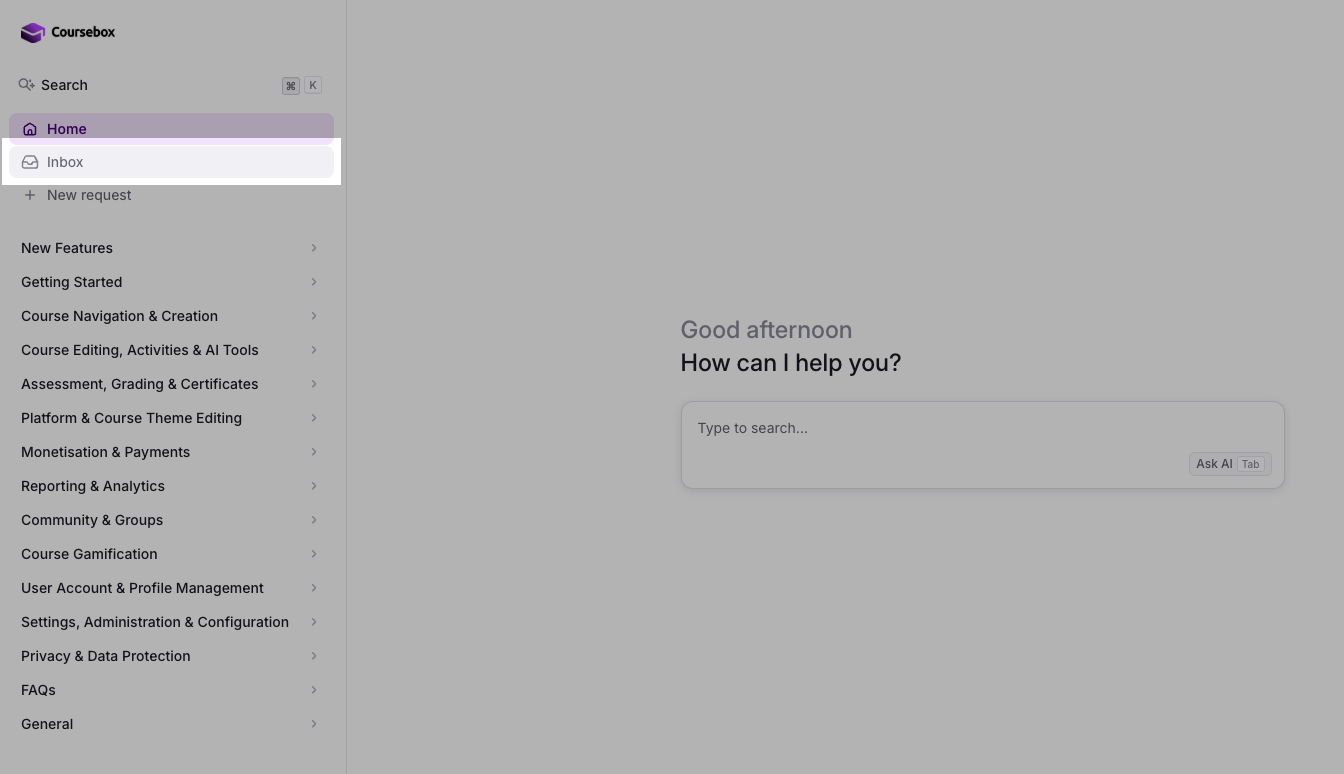Expand Privacy & Data Protection chevron

(x=314, y=656)
